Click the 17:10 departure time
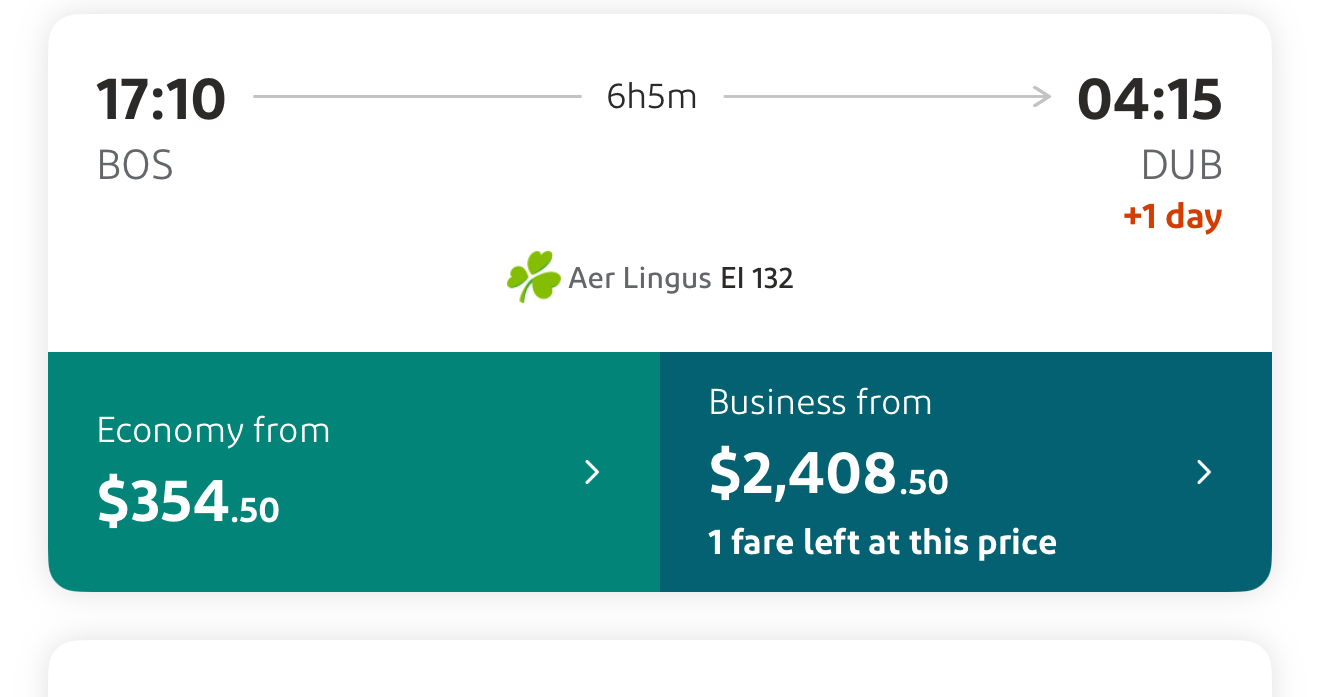The height and width of the screenshot is (697, 1320). click(161, 99)
